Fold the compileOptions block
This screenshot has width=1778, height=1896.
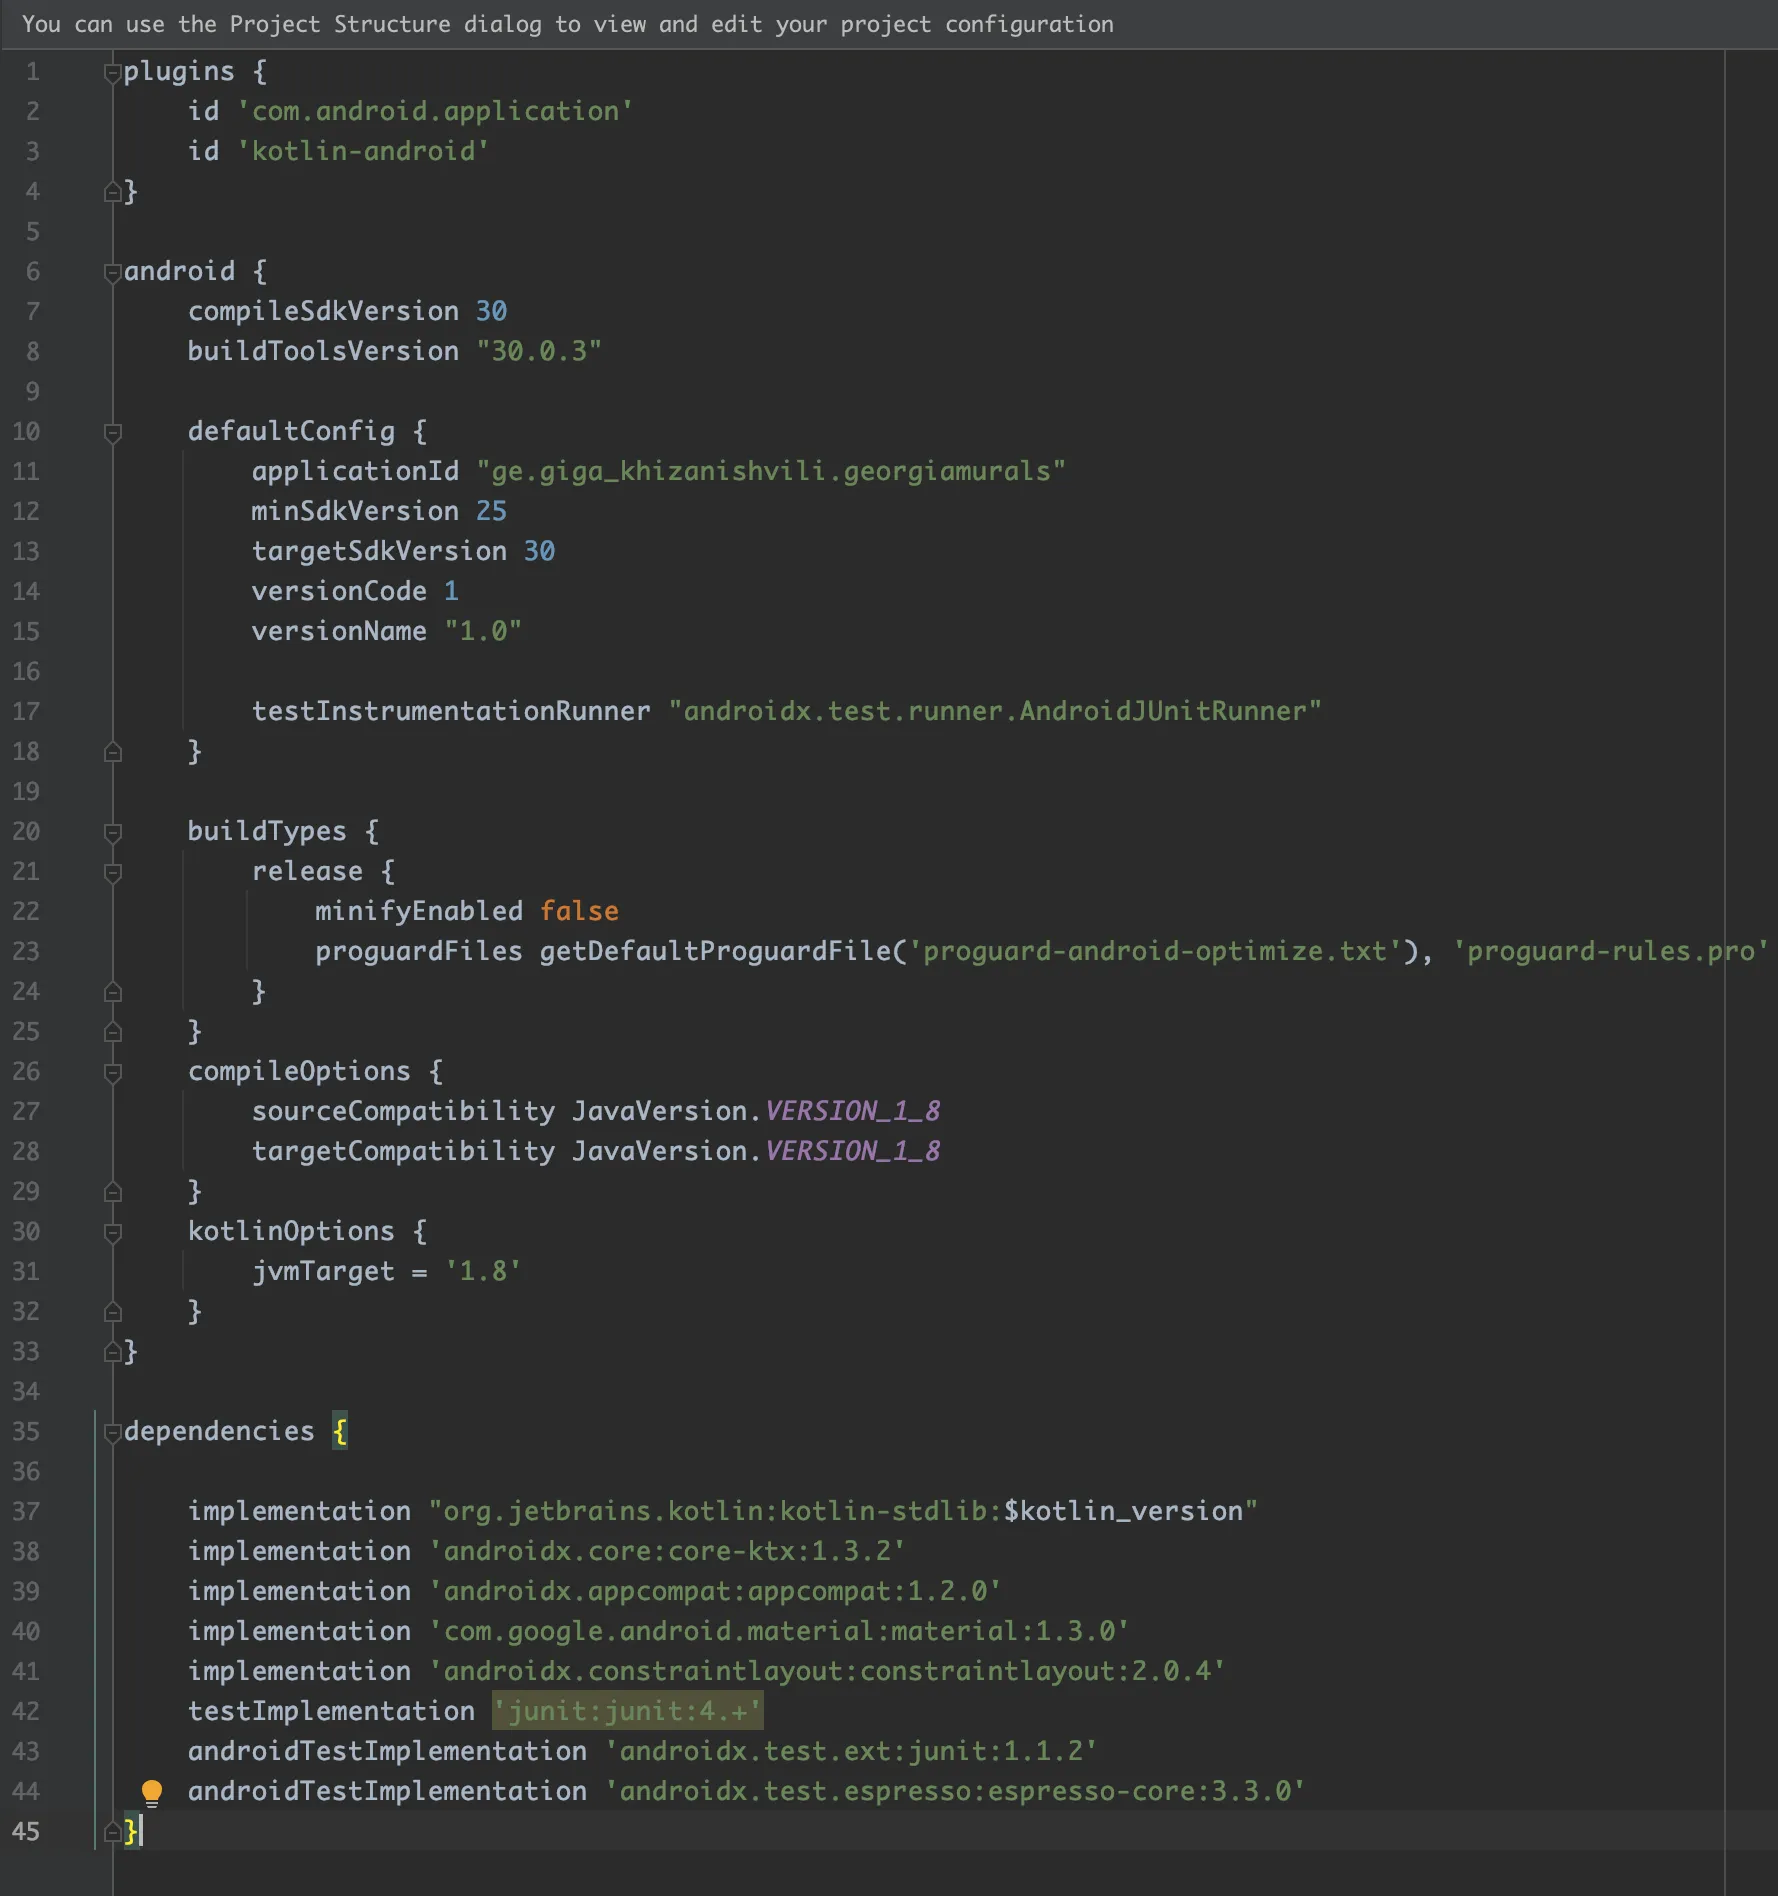113,1073
